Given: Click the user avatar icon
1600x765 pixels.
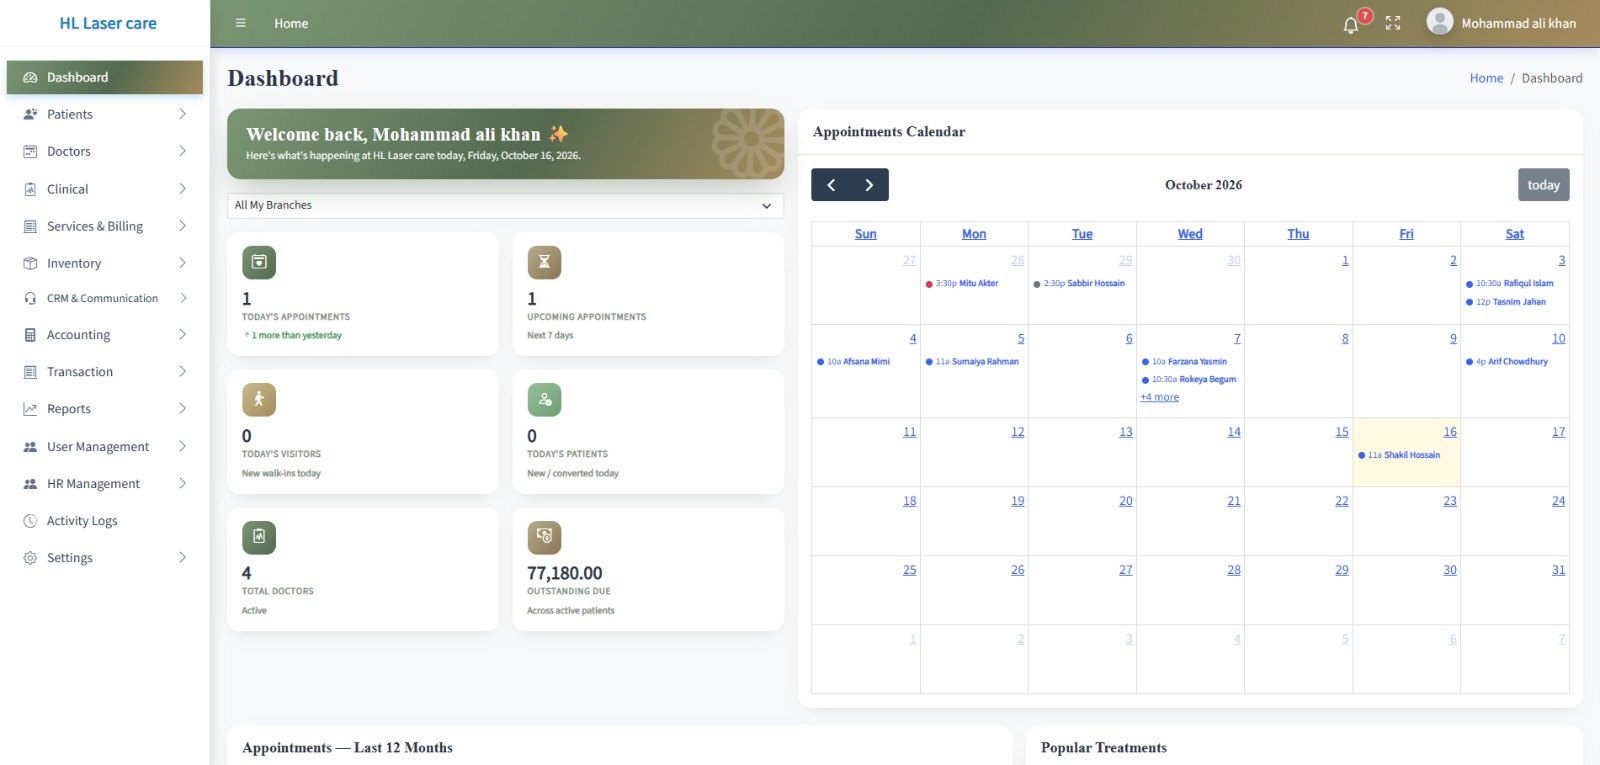Looking at the screenshot, I should coord(1439,22).
